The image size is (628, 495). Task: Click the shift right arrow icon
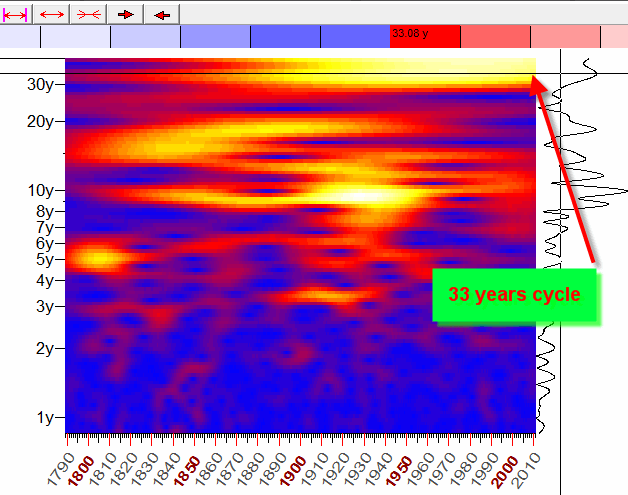pos(125,15)
